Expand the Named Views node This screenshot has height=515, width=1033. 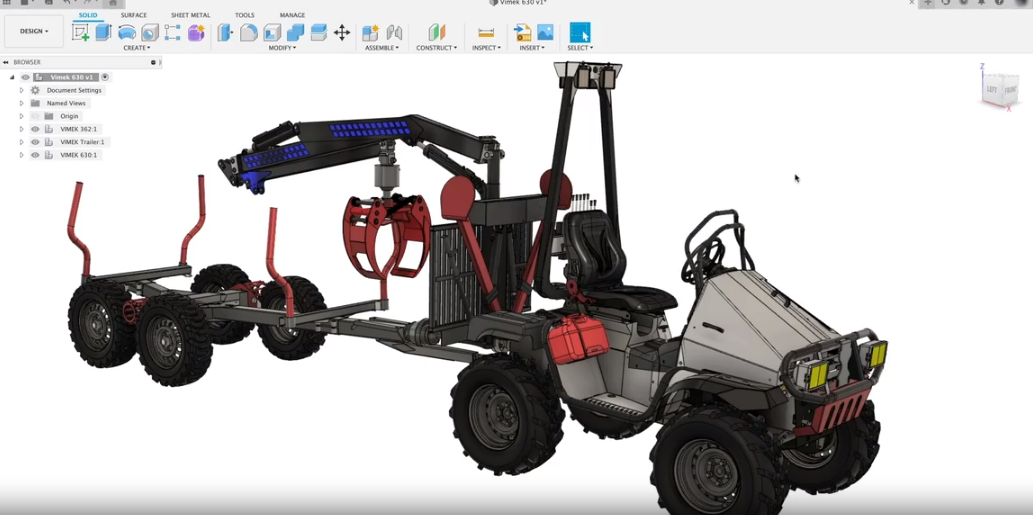click(21, 103)
